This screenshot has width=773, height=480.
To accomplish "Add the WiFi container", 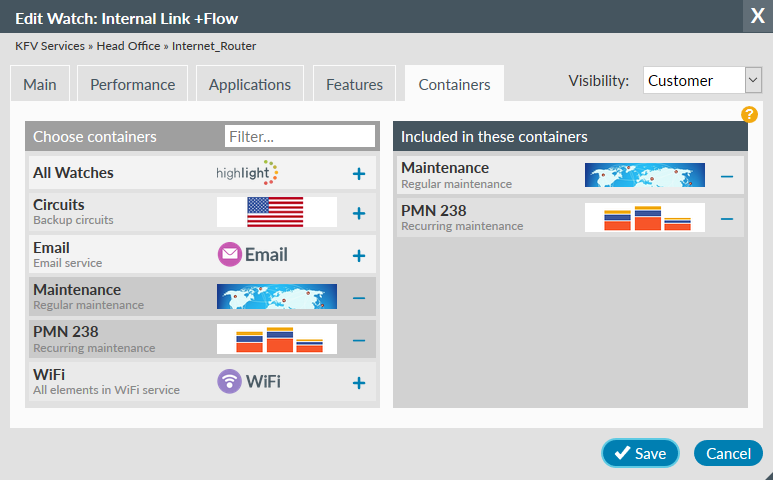I will point(359,383).
